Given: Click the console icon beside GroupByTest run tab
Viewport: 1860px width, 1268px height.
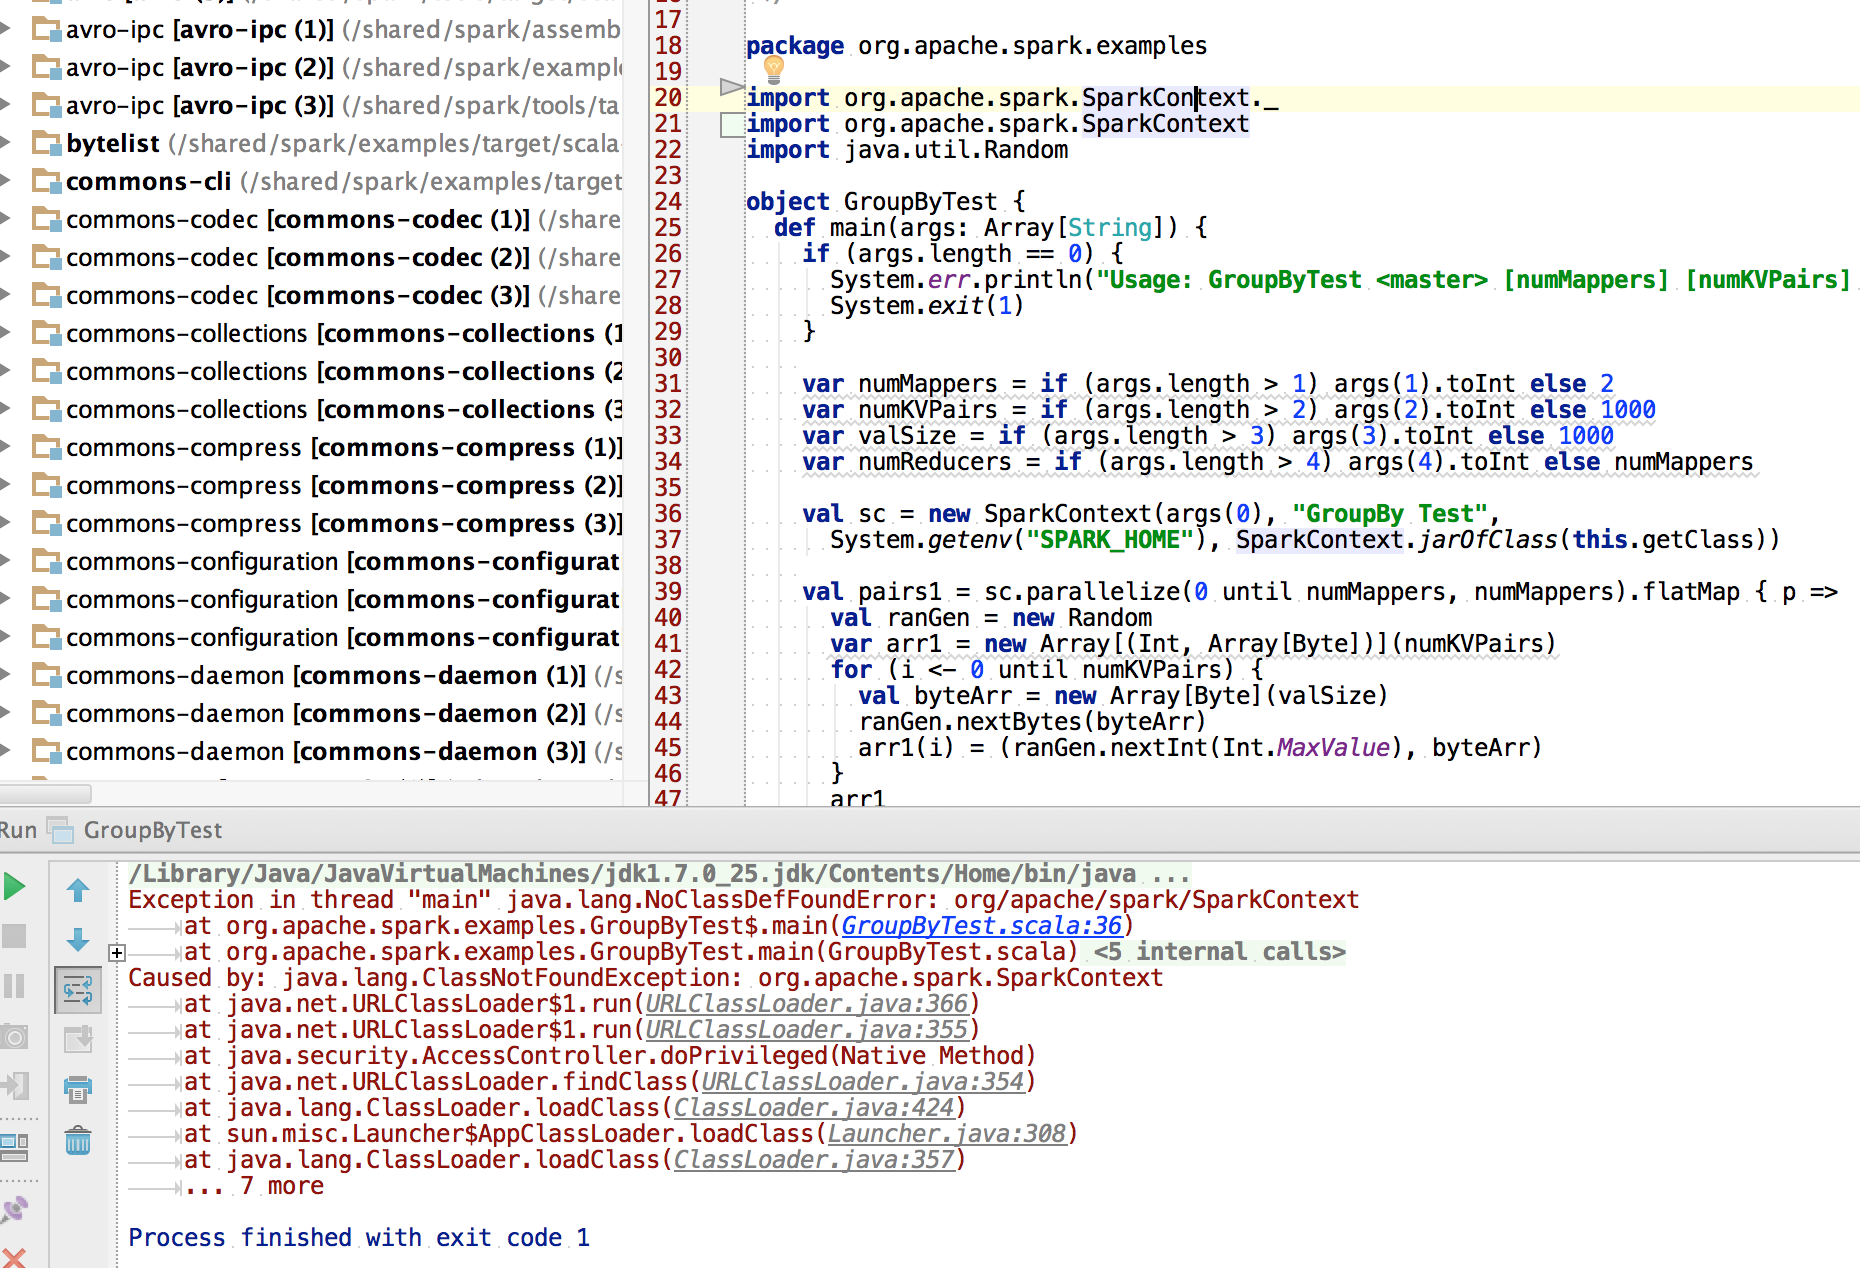Looking at the screenshot, I should click(61, 830).
